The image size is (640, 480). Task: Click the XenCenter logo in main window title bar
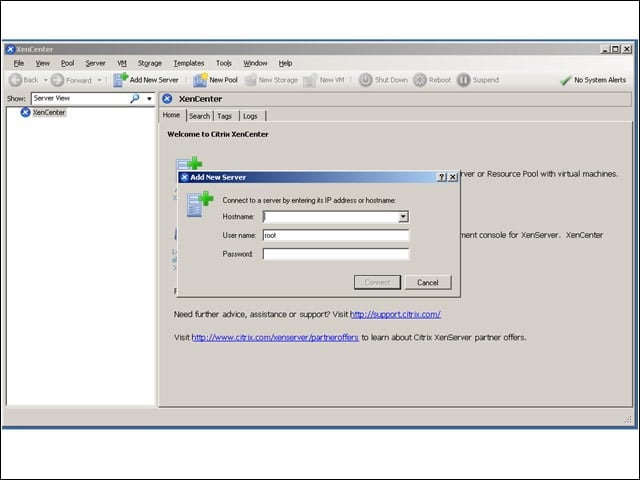coord(11,49)
